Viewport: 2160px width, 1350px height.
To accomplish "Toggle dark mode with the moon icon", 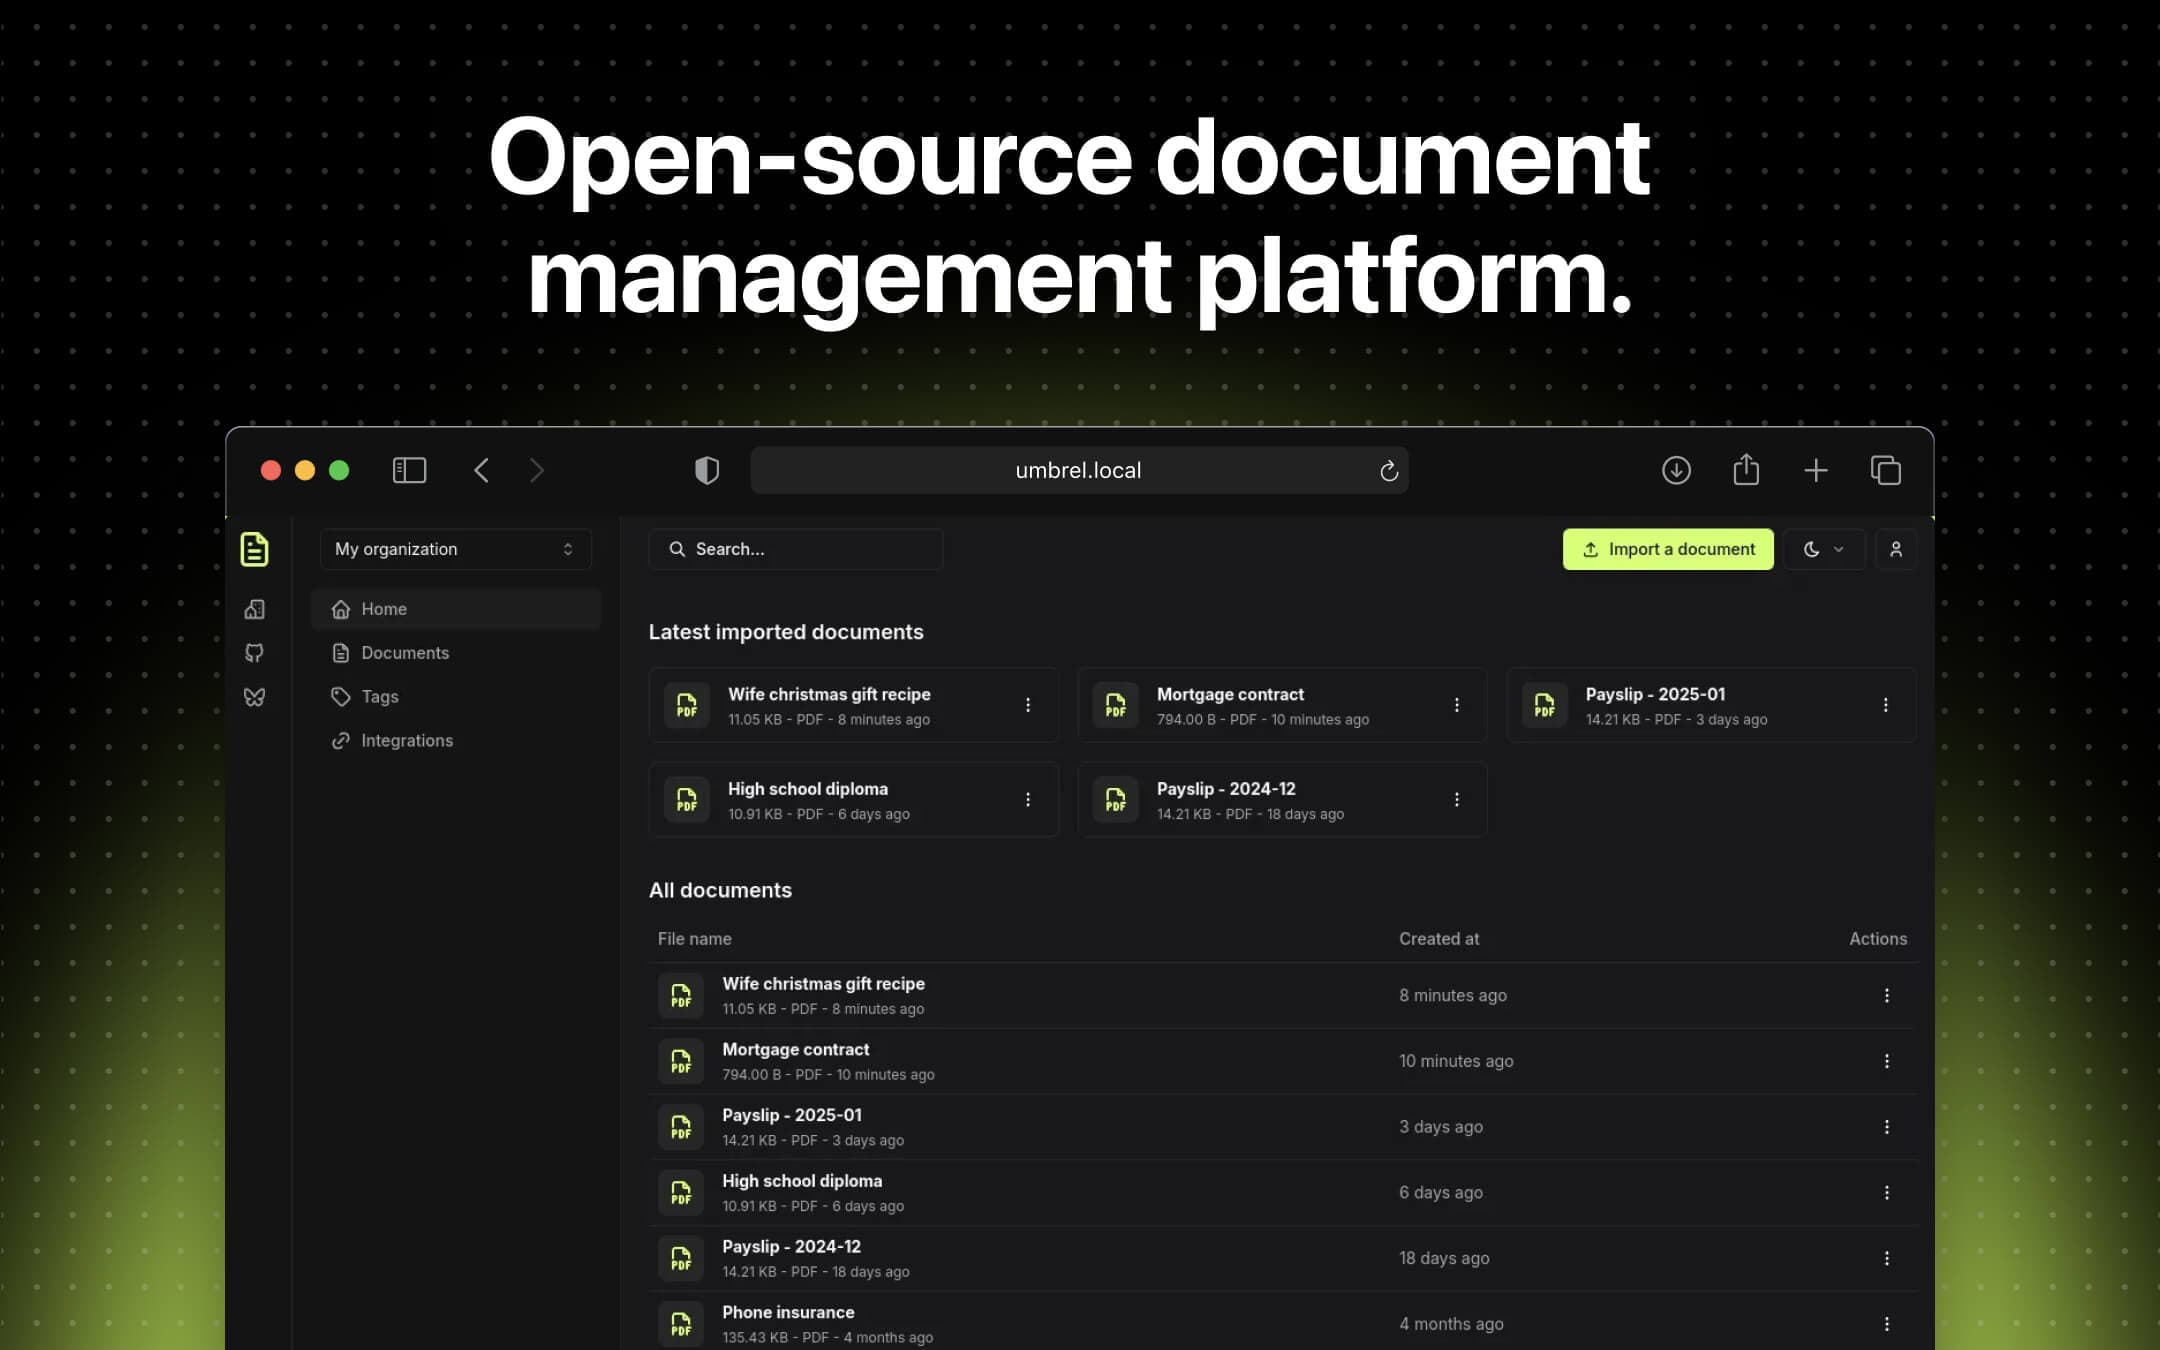I will tap(1812, 549).
